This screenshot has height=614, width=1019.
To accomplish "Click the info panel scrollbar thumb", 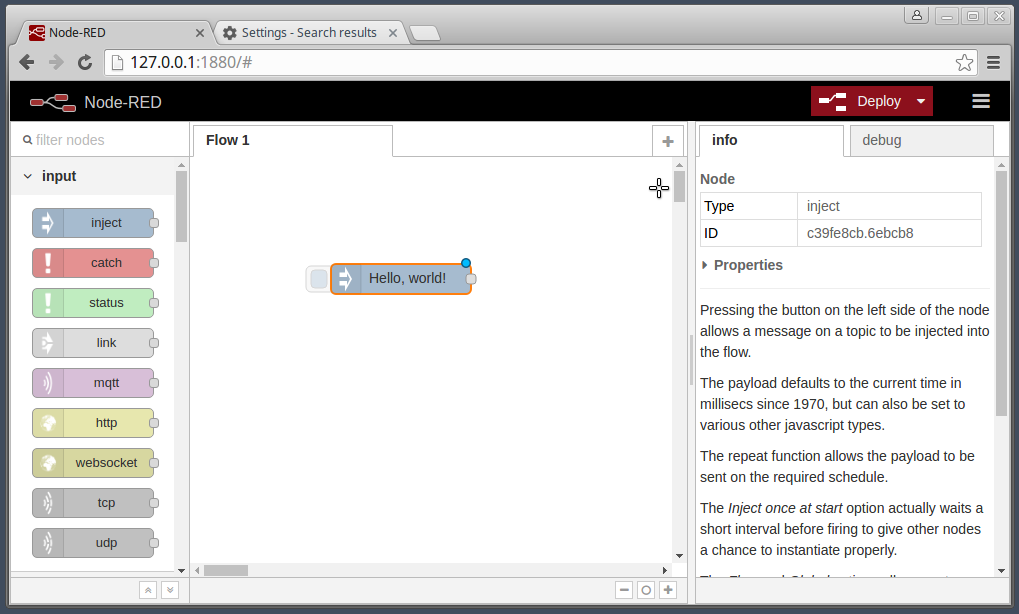I will pos(1001,293).
